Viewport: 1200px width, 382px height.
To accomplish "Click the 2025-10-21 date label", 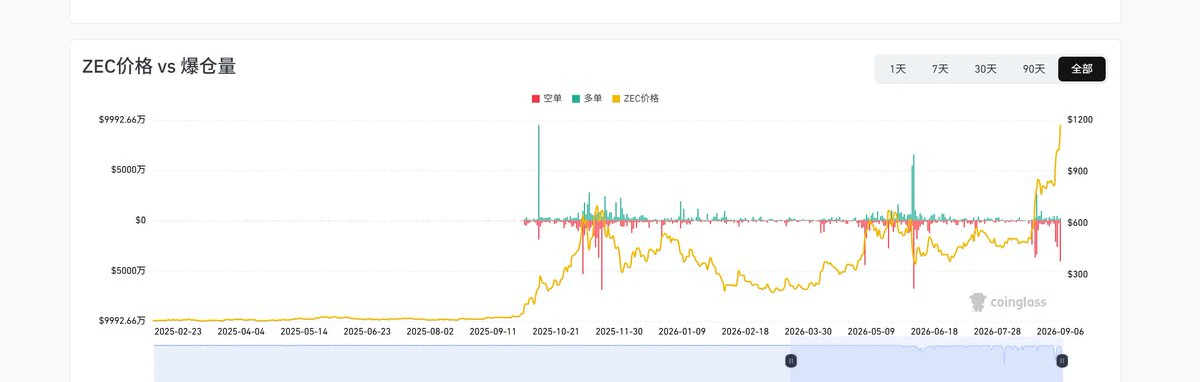I will [x=556, y=331].
